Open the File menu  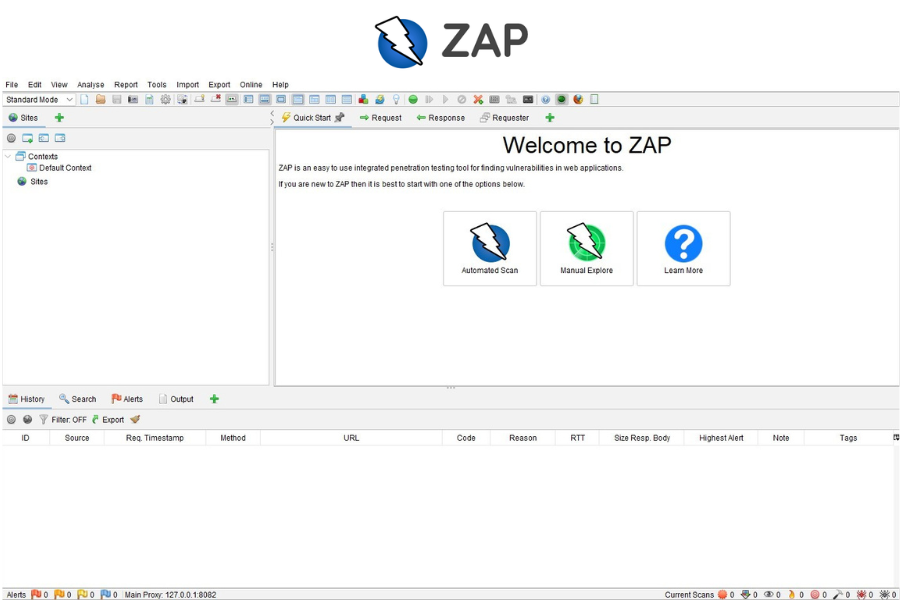(11, 84)
